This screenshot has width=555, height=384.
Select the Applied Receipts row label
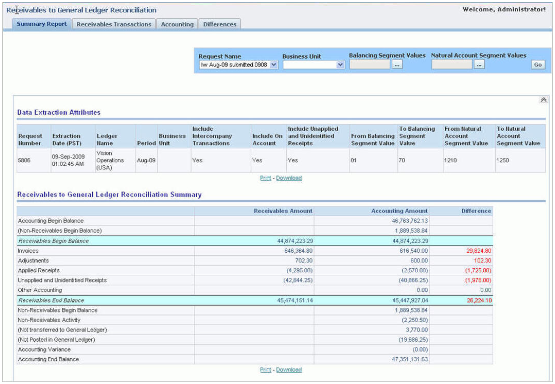[x=39, y=271]
